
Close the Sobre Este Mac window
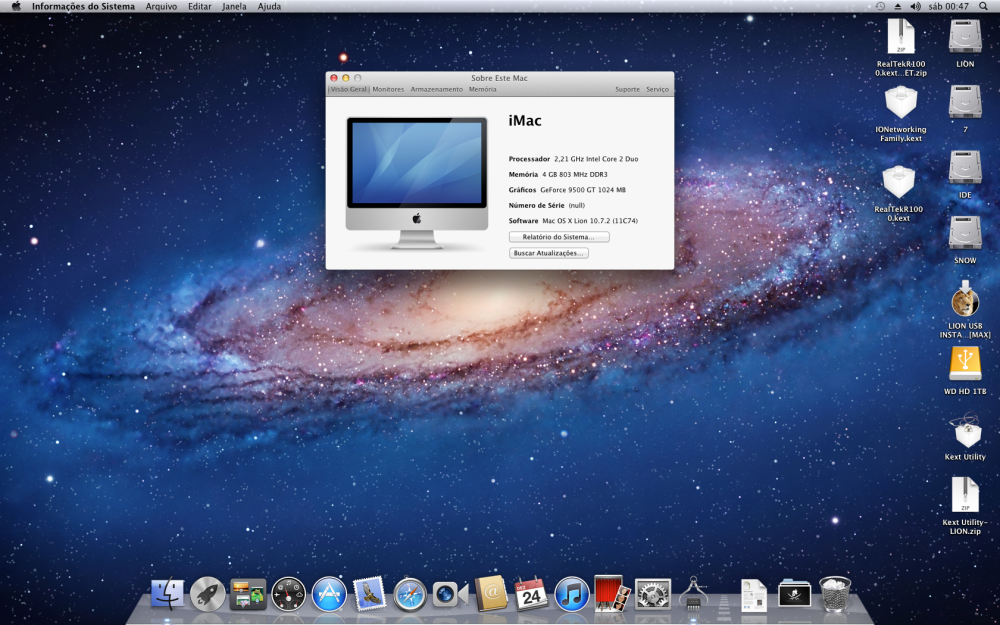click(334, 78)
